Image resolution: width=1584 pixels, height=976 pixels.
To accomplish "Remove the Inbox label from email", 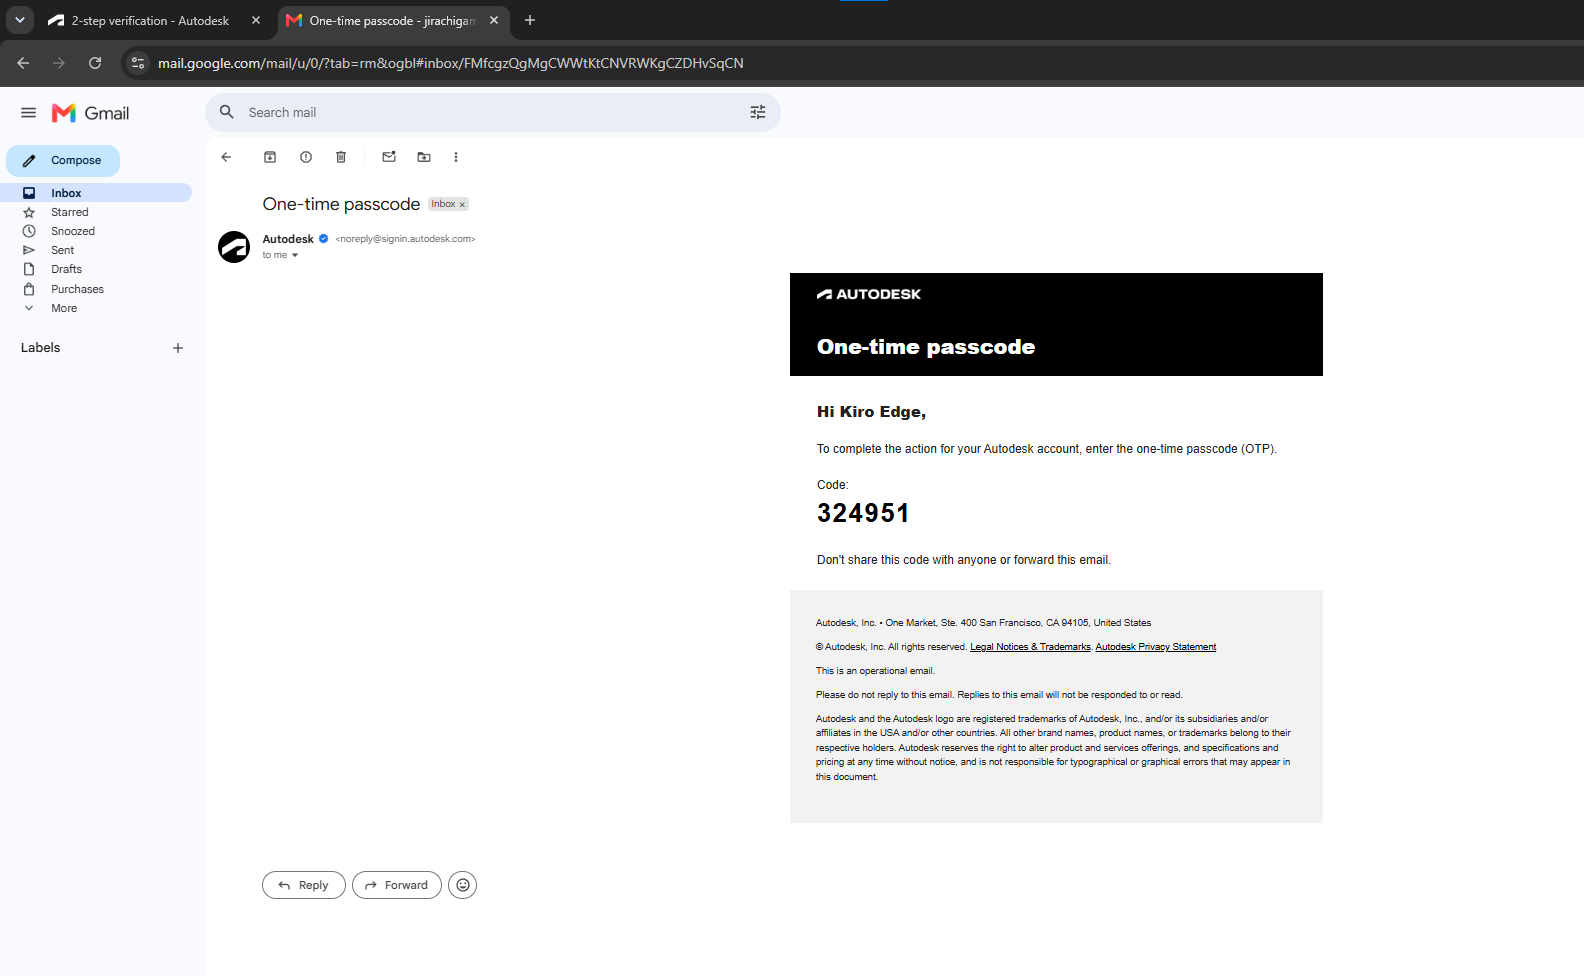I will tap(462, 205).
